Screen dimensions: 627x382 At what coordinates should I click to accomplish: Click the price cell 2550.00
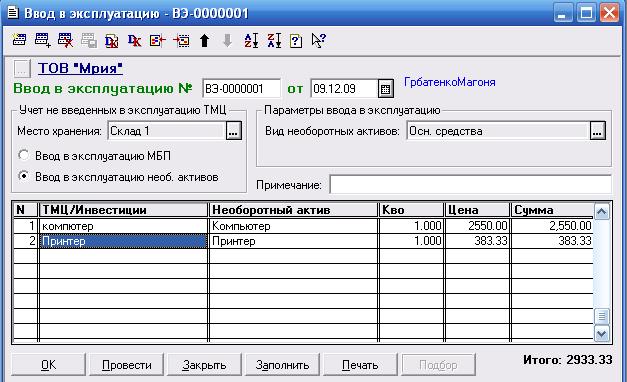tap(477, 226)
